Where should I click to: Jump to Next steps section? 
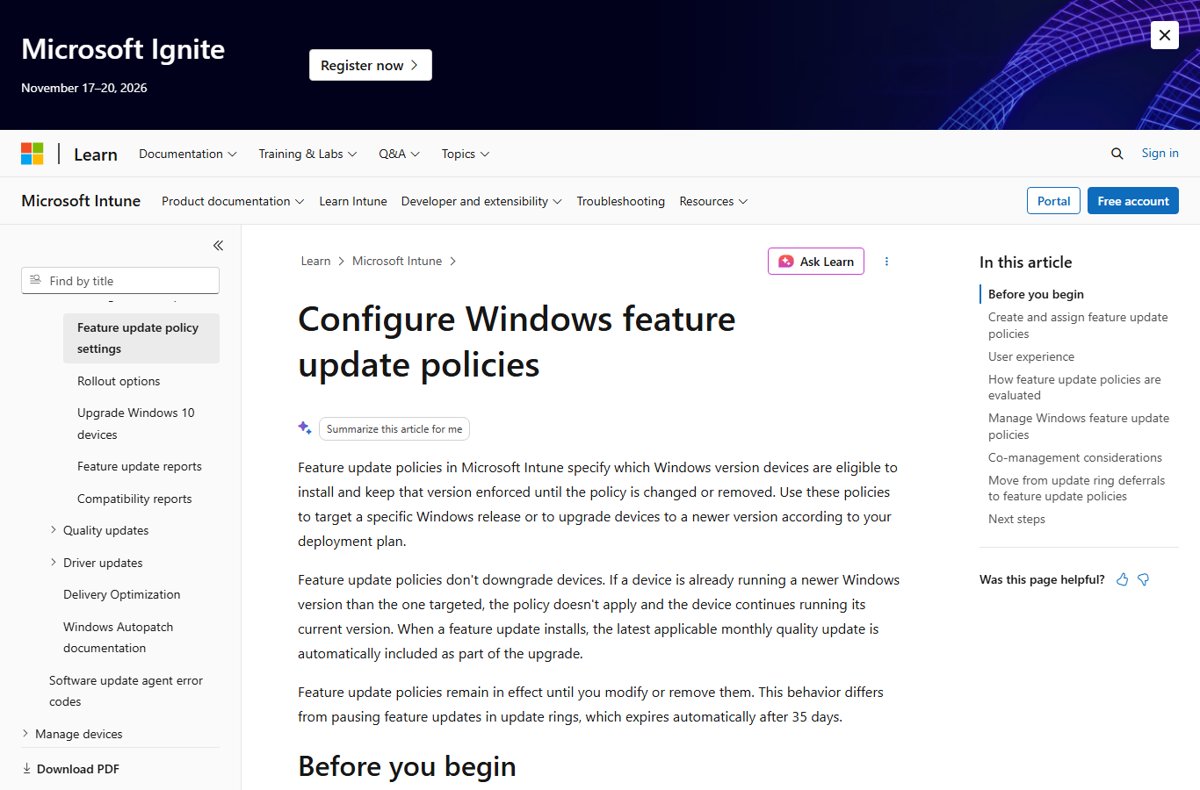1017,519
